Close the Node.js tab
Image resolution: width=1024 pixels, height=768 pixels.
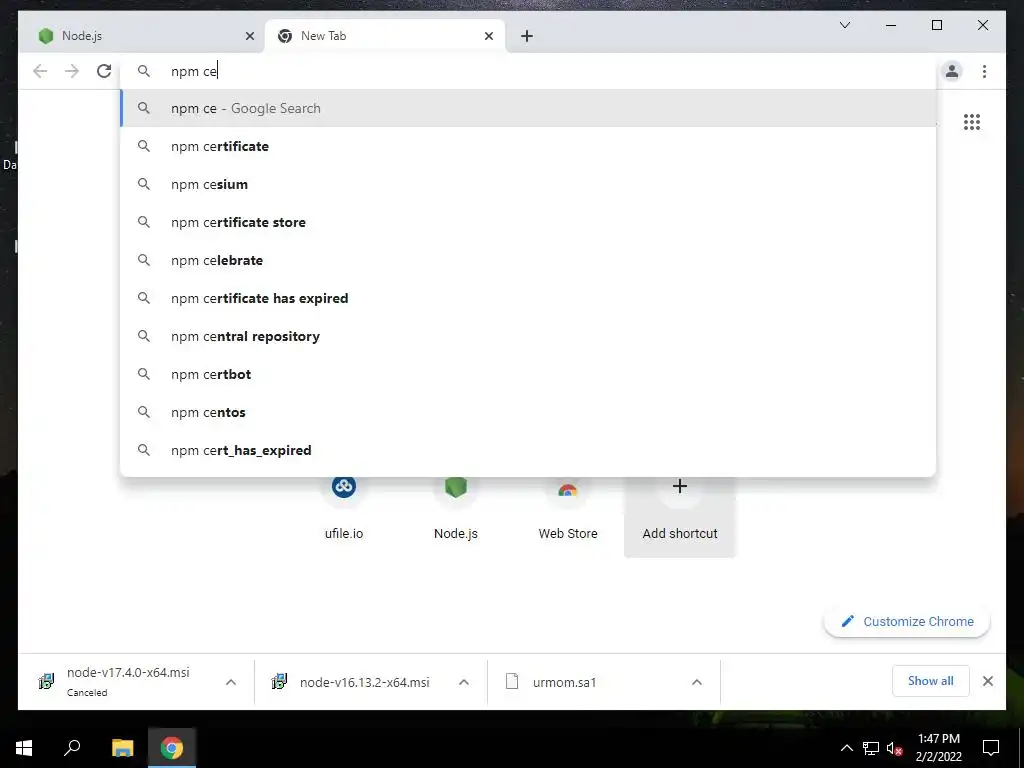pyautogui.click(x=249, y=36)
